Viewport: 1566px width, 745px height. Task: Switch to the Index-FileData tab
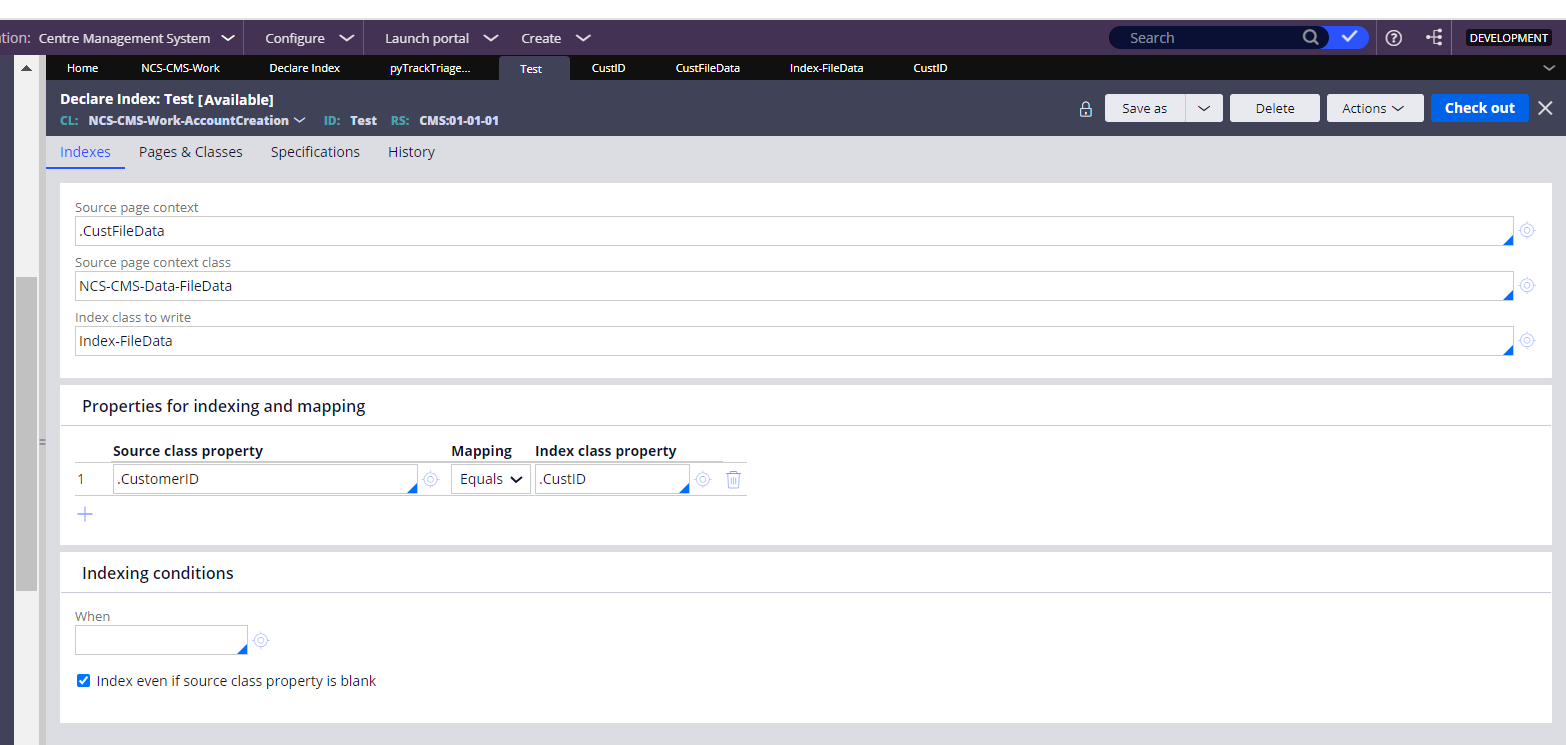(x=826, y=68)
